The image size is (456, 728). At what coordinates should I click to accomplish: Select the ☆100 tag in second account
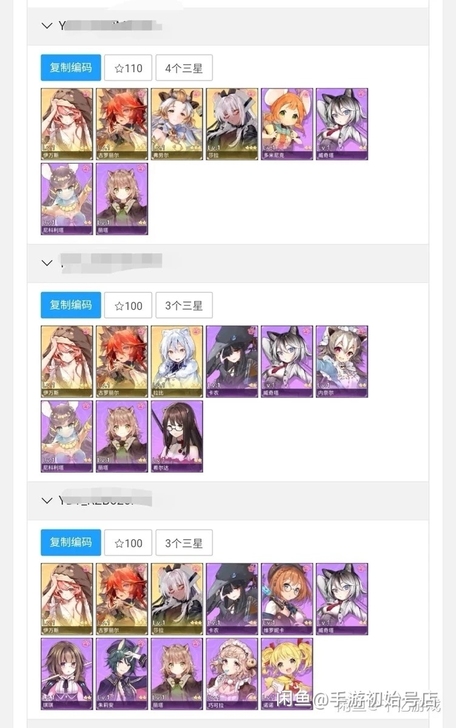tap(128, 305)
